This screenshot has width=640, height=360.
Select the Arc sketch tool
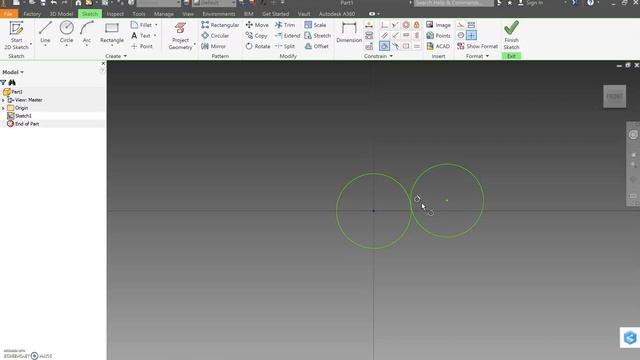point(87,32)
